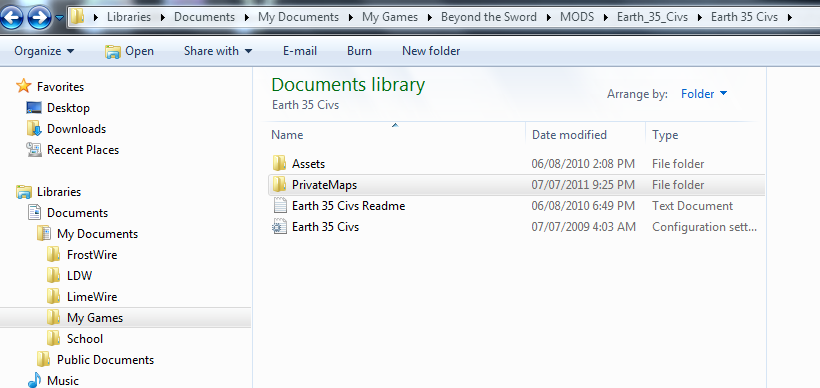
Task: Click the Recent Places icon
Action: pos(34,150)
